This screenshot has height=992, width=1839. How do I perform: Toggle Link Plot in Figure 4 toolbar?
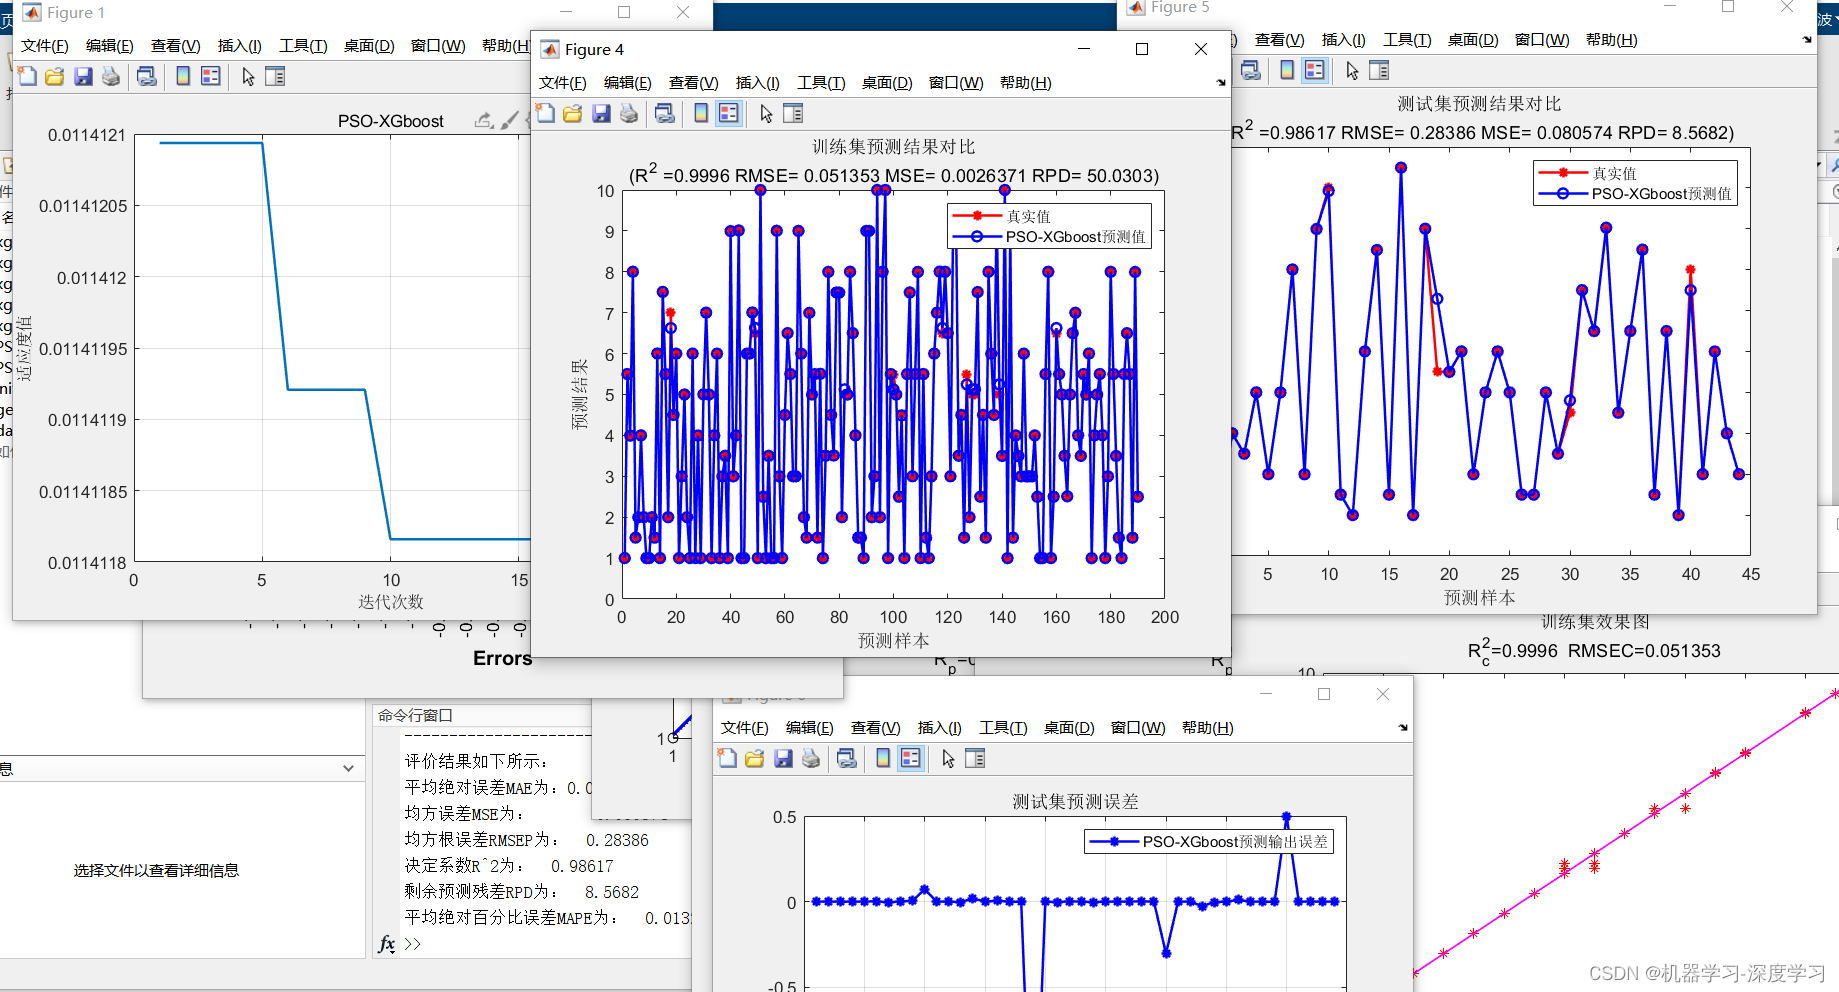665,114
